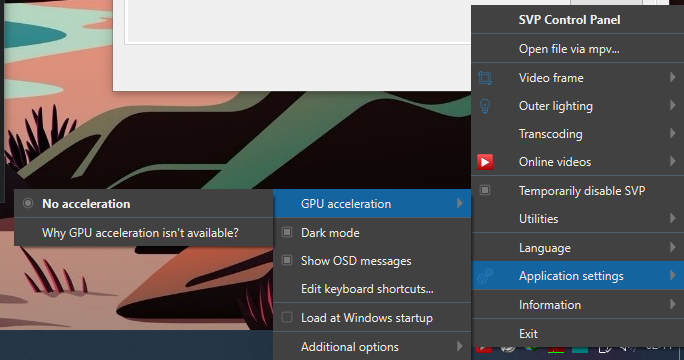Open the Transcoding menu item
Screen dimensions: 684x360
coord(578,134)
